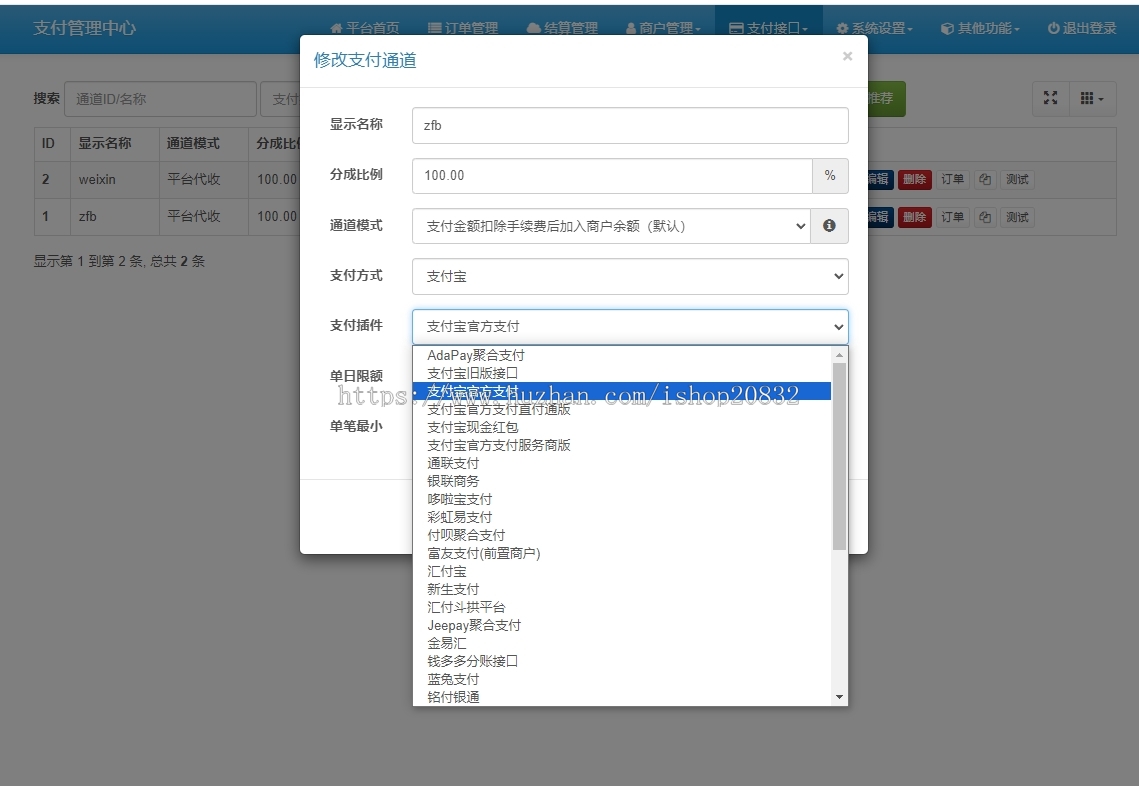Toggle the 支付插件 dropdown

[x=630, y=327]
